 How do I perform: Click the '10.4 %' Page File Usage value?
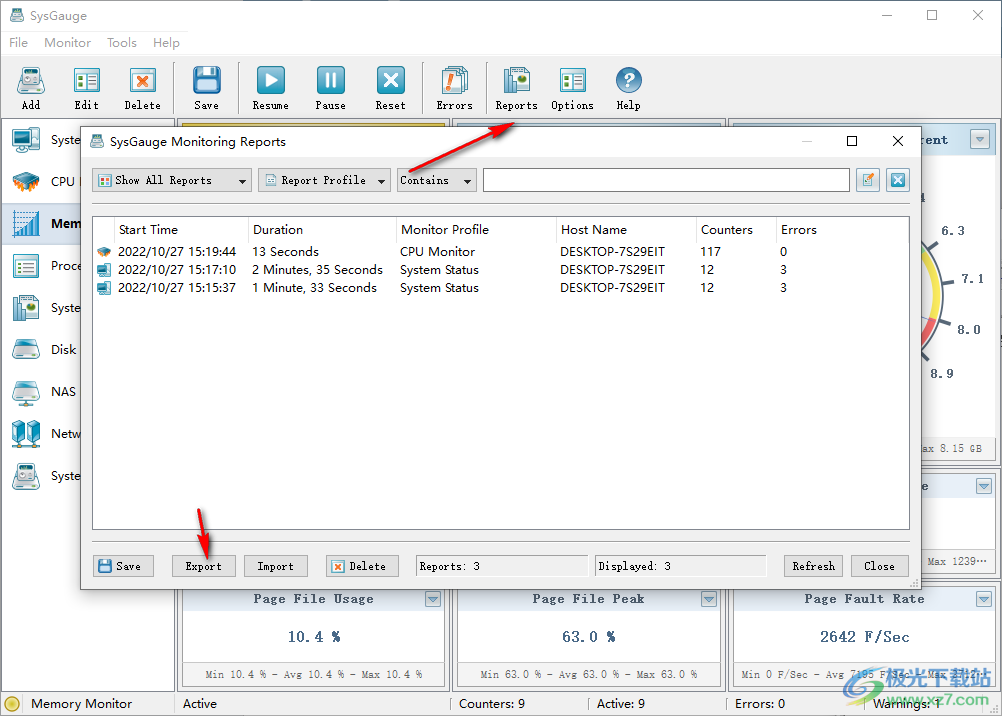pyautogui.click(x=314, y=637)
